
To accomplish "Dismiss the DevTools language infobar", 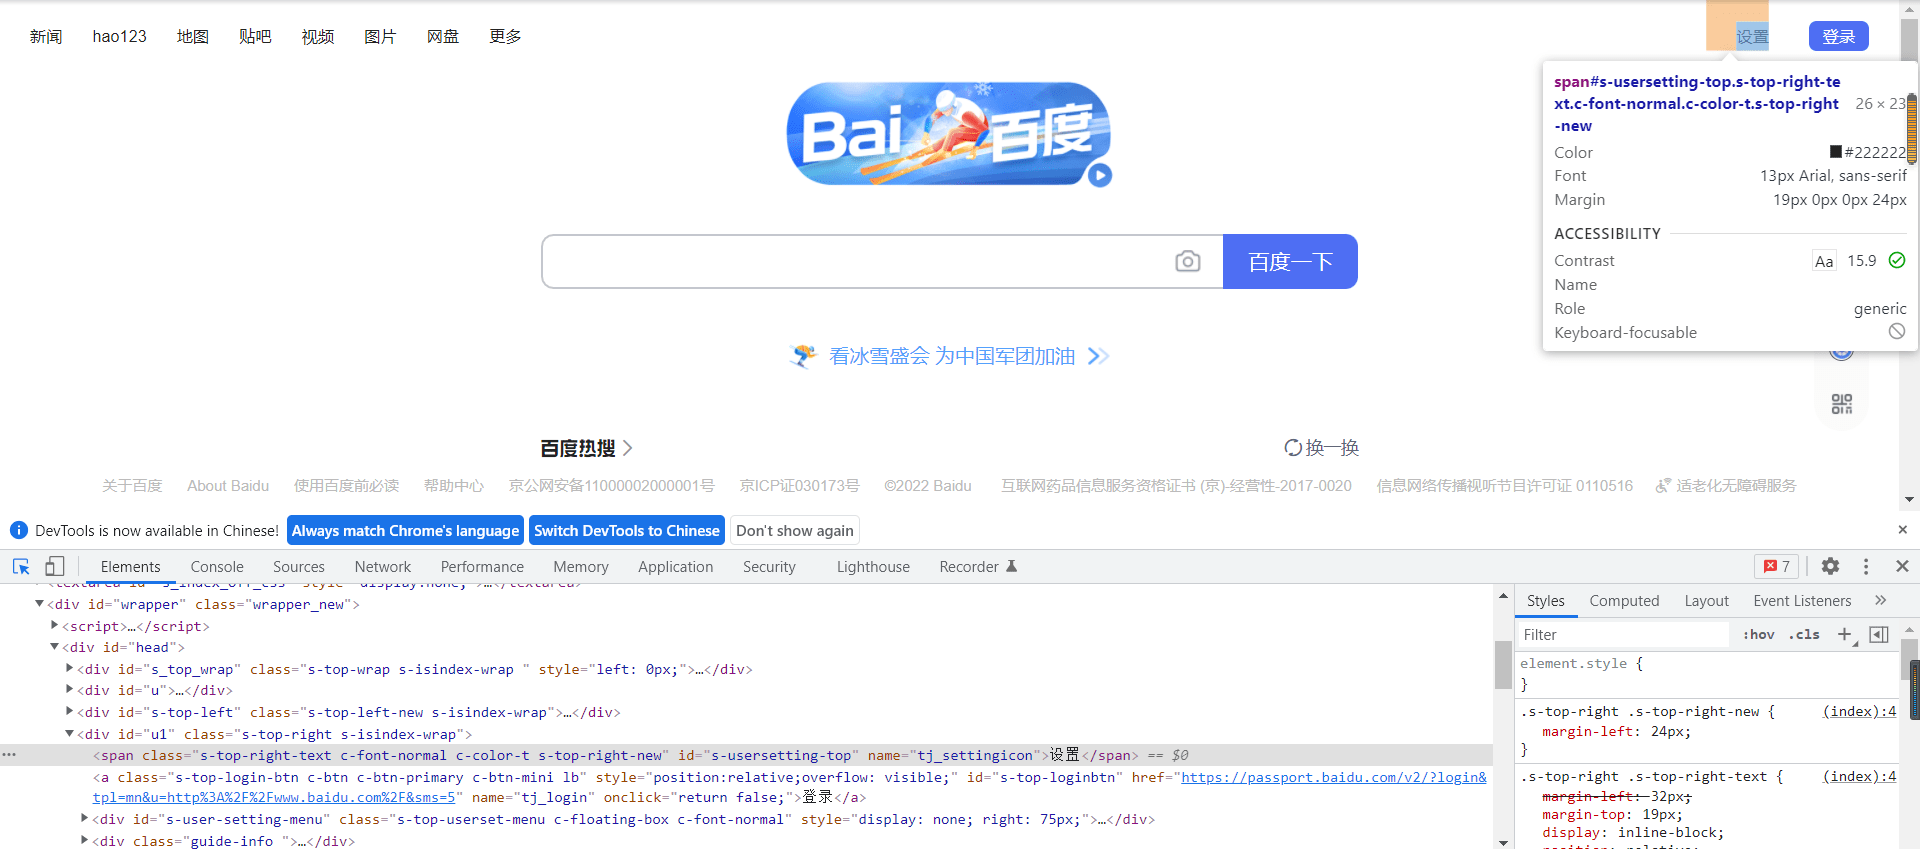I will pos(1902,530).
